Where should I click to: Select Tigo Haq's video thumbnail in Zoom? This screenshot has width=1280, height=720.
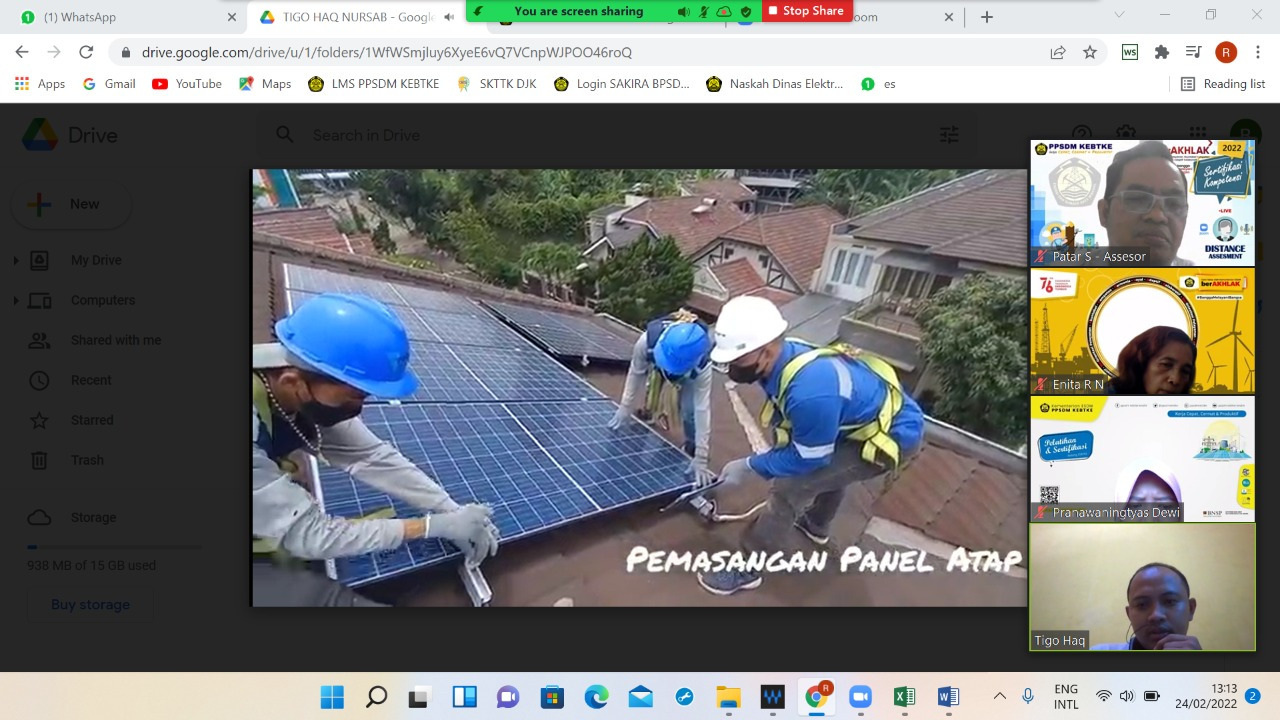(x=1142, y=586)
